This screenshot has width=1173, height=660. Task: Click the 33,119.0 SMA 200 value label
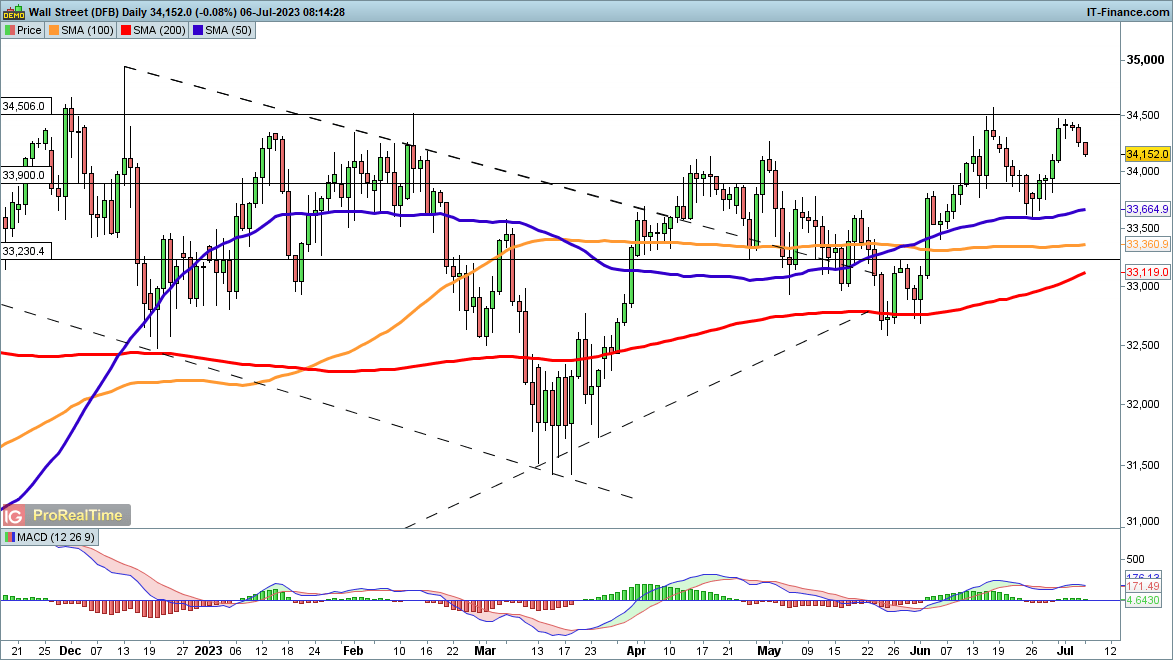tap(1147, 272)
